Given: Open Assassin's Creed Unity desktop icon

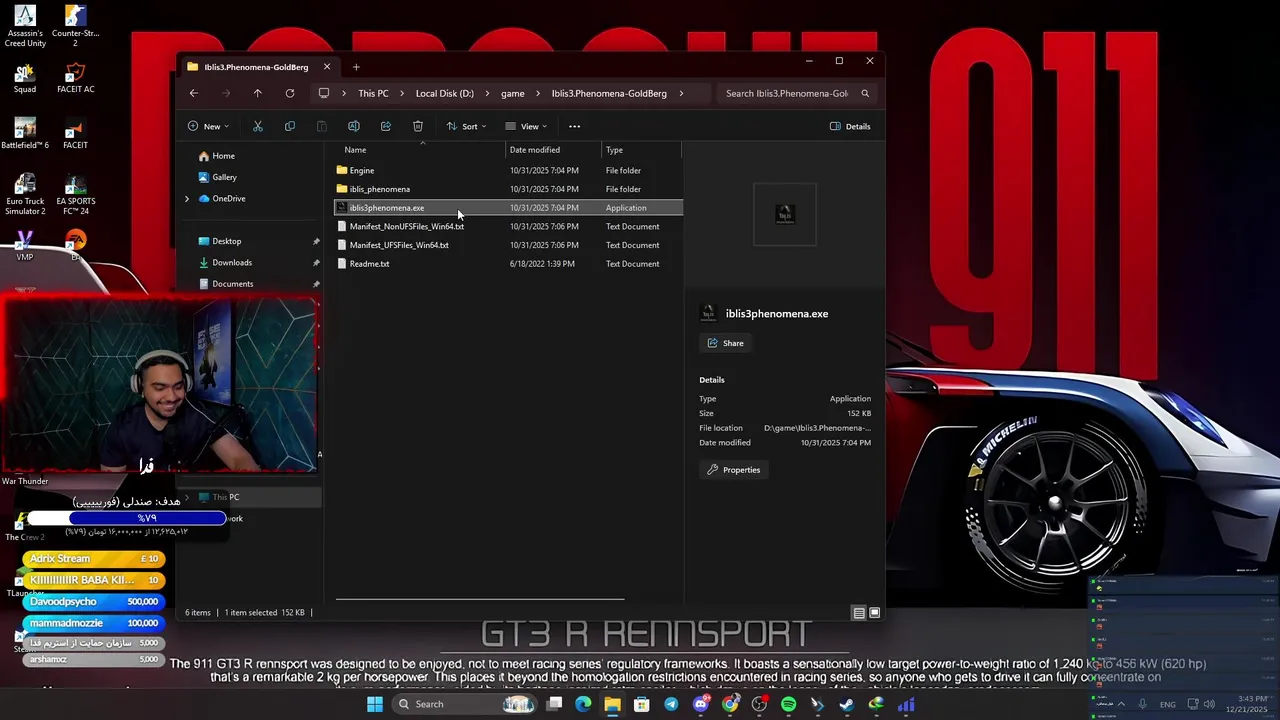Looking at the screenshot, I should 25,26.
